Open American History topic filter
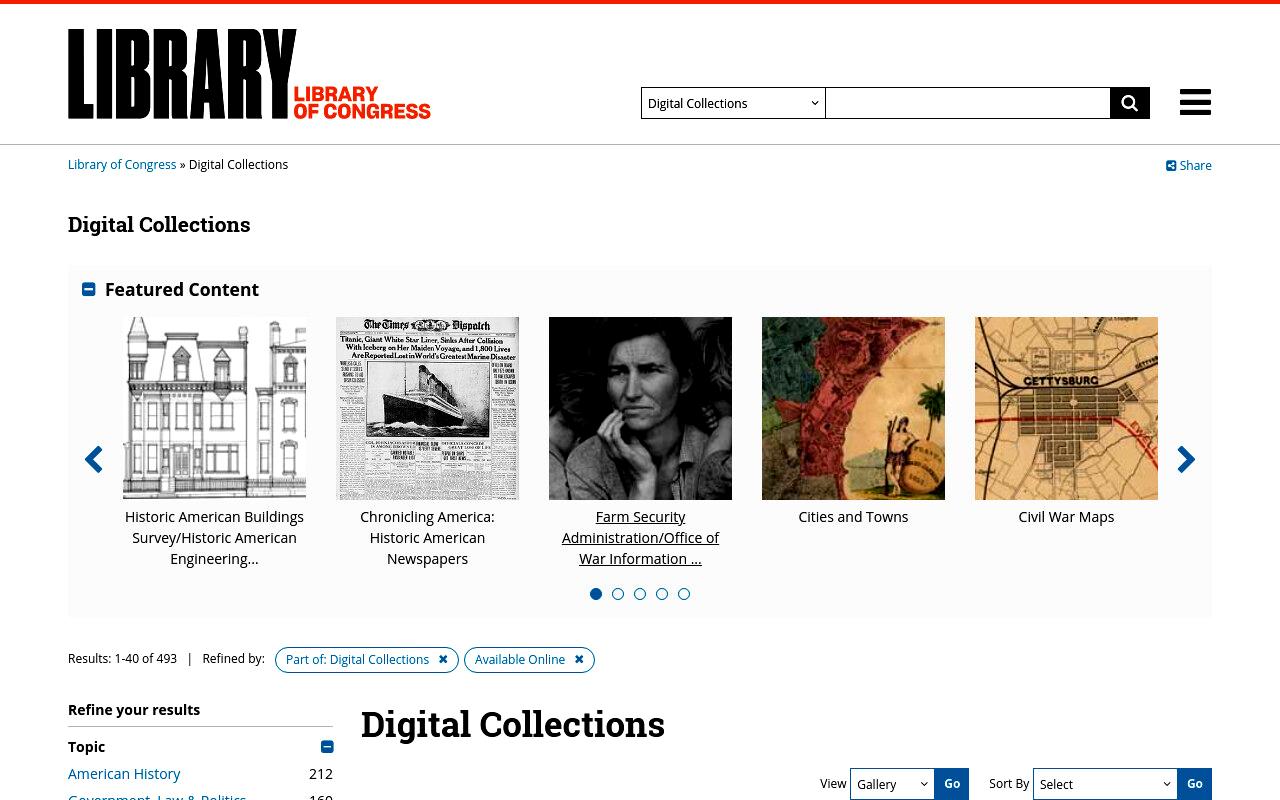This screenshot has height=800, width=1280. [124, 774]
